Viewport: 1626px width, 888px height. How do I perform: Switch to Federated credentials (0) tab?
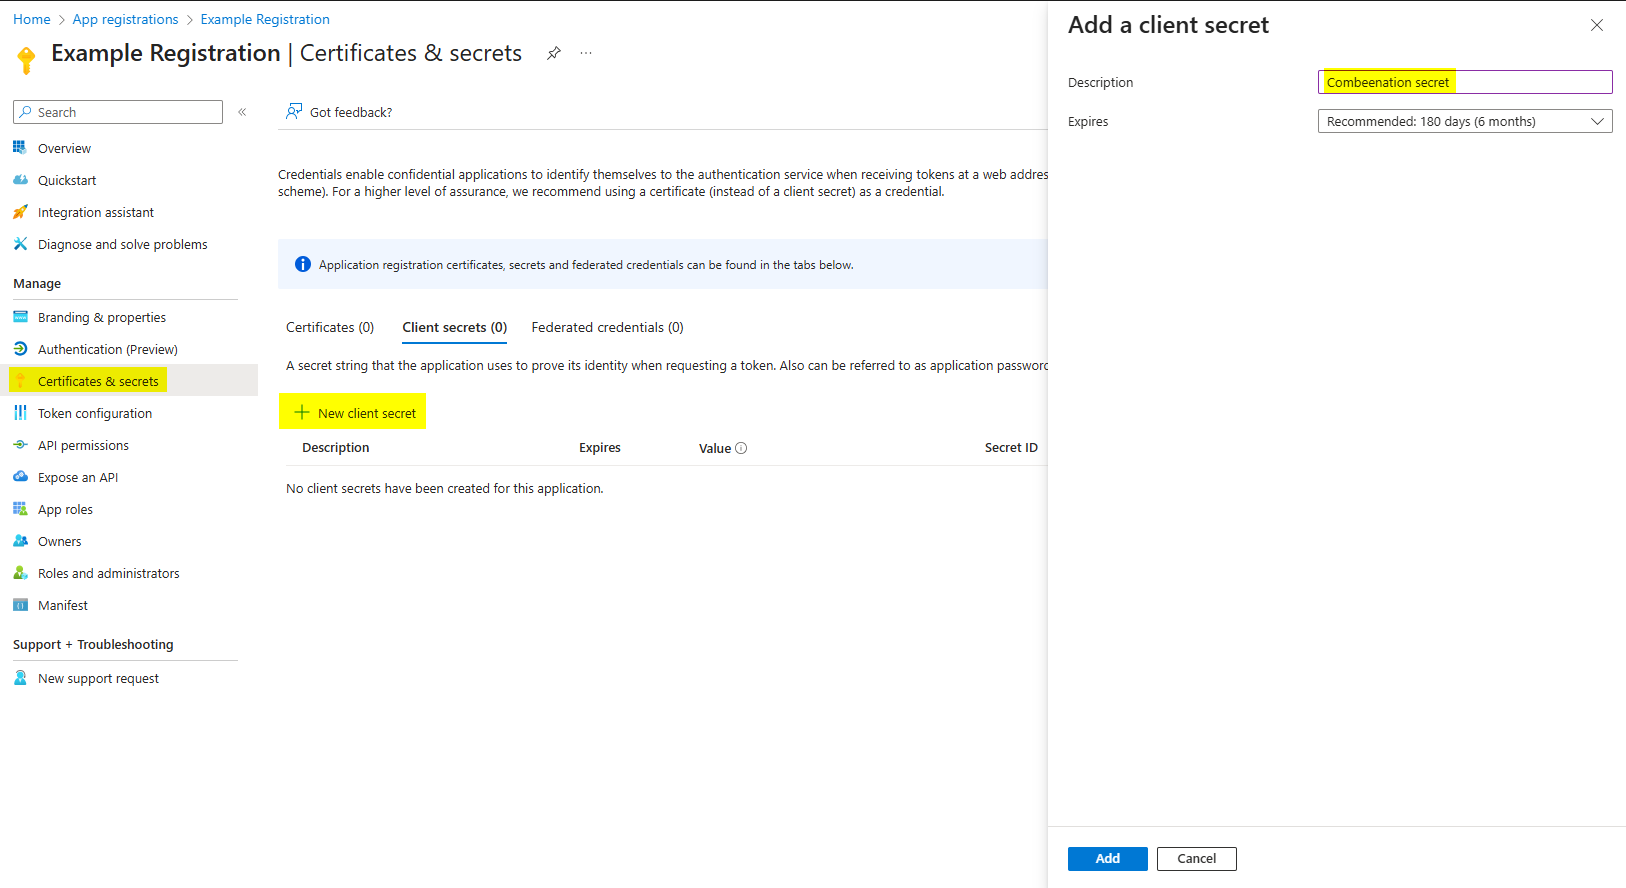click(x=607, y=327)
